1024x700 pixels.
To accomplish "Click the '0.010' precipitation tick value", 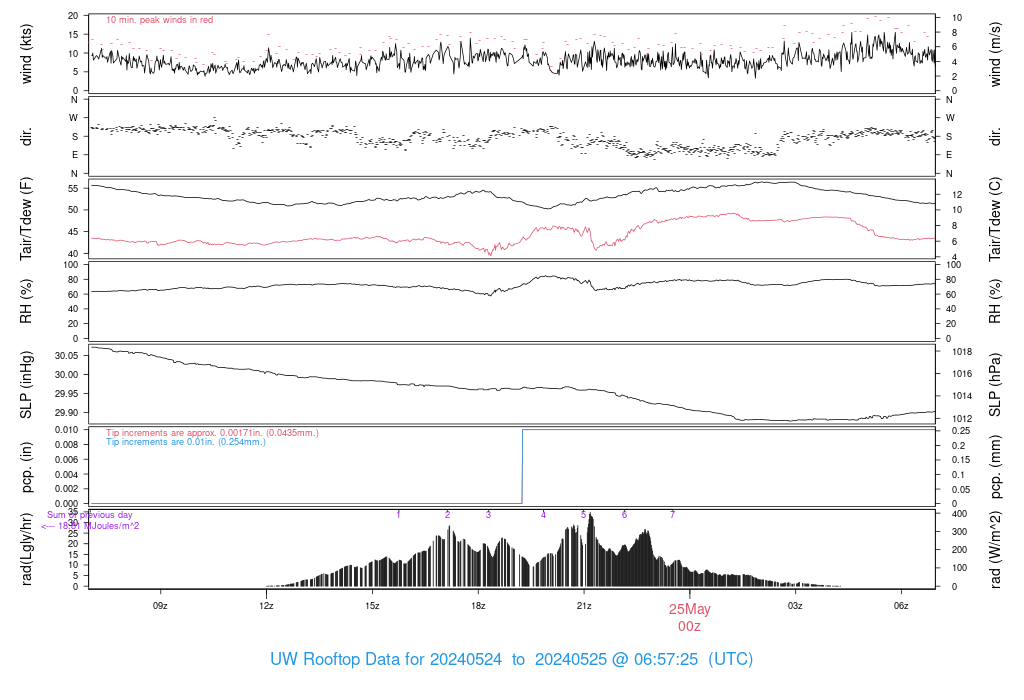I will pos(67,430).
